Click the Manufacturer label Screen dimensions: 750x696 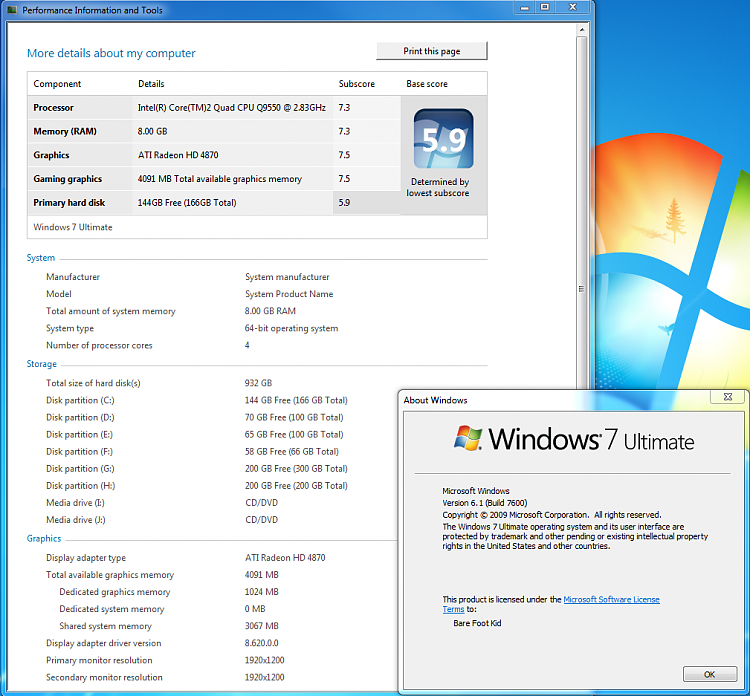pos(73,277)
